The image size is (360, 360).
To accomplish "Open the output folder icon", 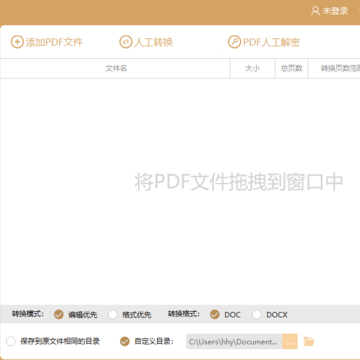I will coord(309,341).
